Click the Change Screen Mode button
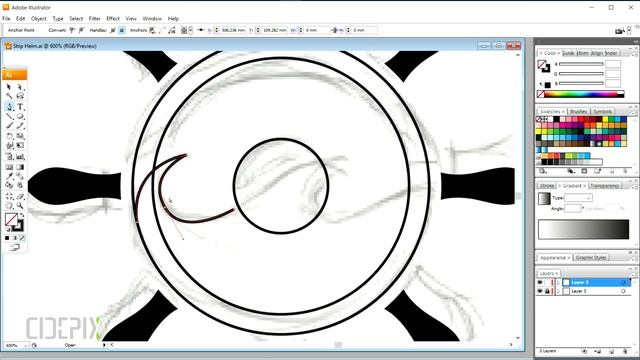Image resolution: width=640 pixels, height=360 pixels. 14,247
